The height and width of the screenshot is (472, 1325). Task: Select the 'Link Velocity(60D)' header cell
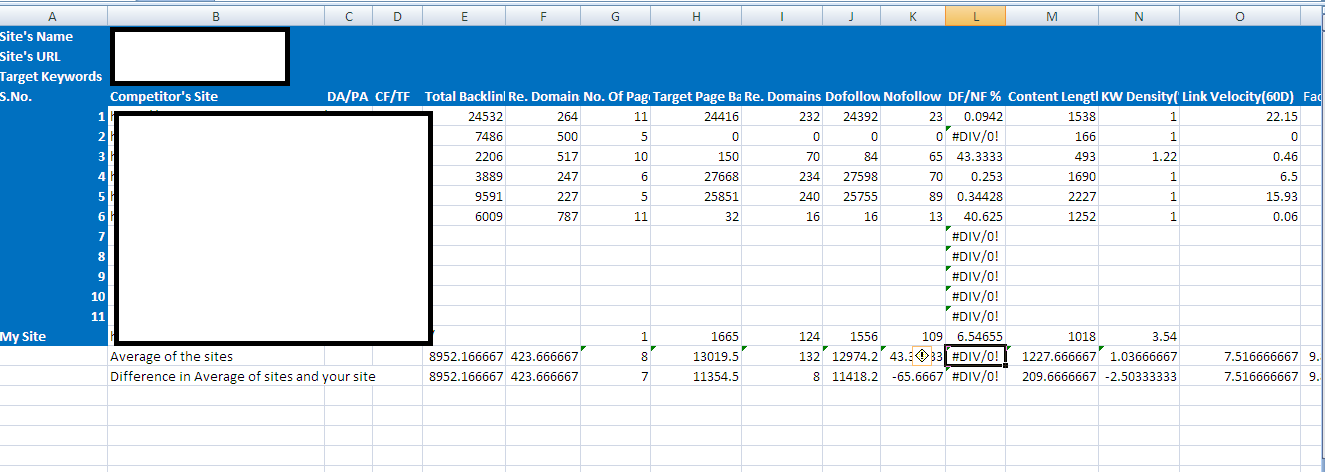tap(1239, 97)
